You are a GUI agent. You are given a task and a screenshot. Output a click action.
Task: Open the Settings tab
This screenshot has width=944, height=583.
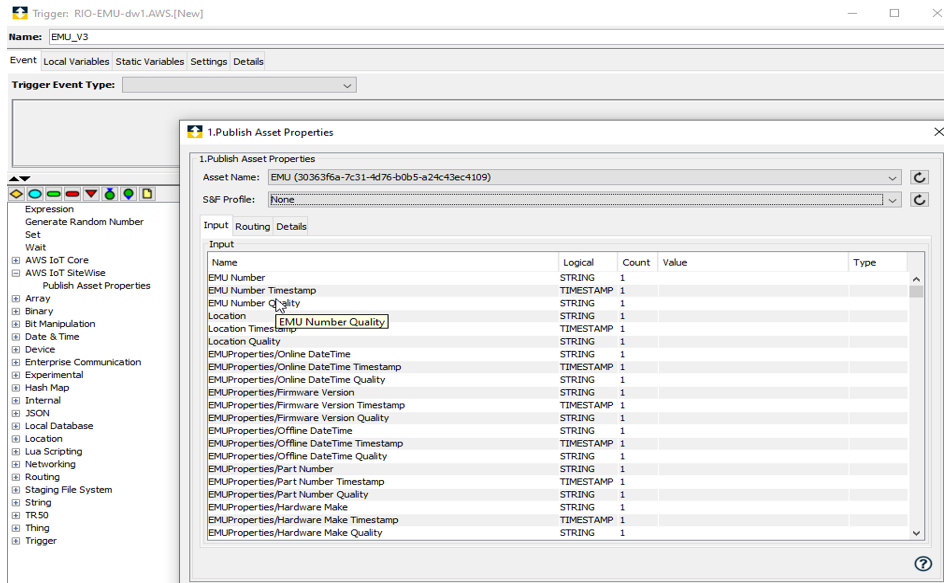click(x=208, y=61)
